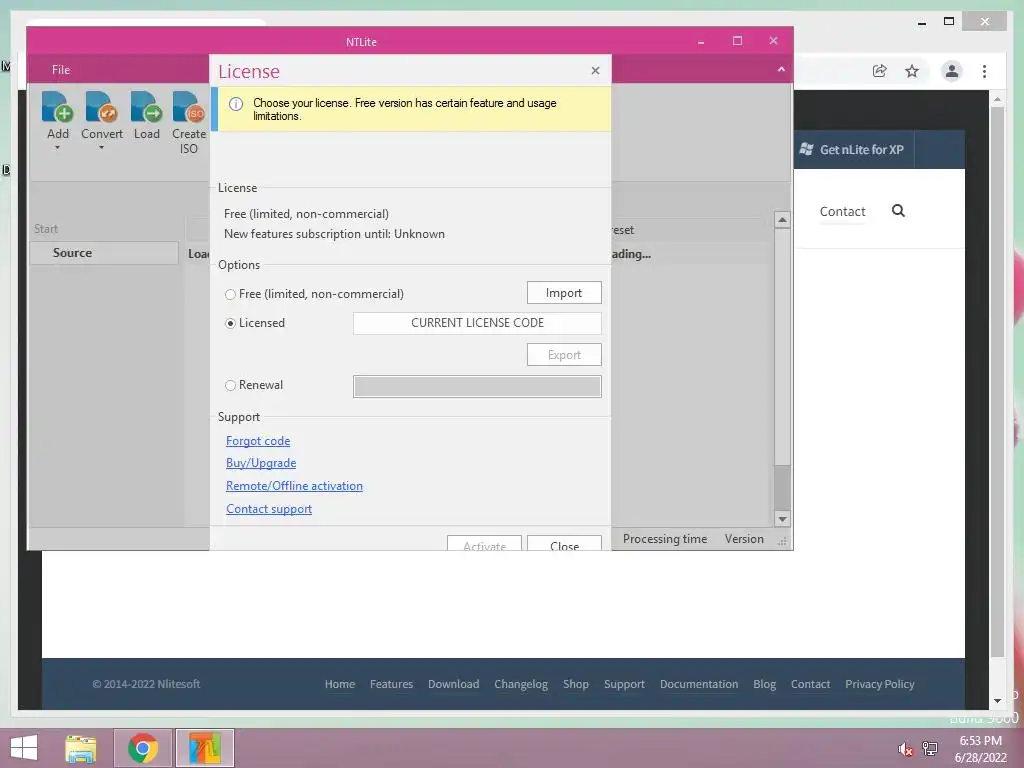
Task: Click Privacy Policy in website footer
Action: point(879,684)
